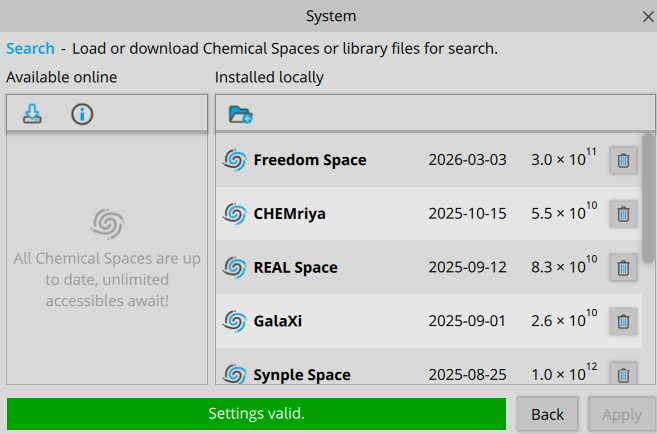Click the Freedom Space swirl icon
Viewport: 657px width, 434px height.
(234, 160)
